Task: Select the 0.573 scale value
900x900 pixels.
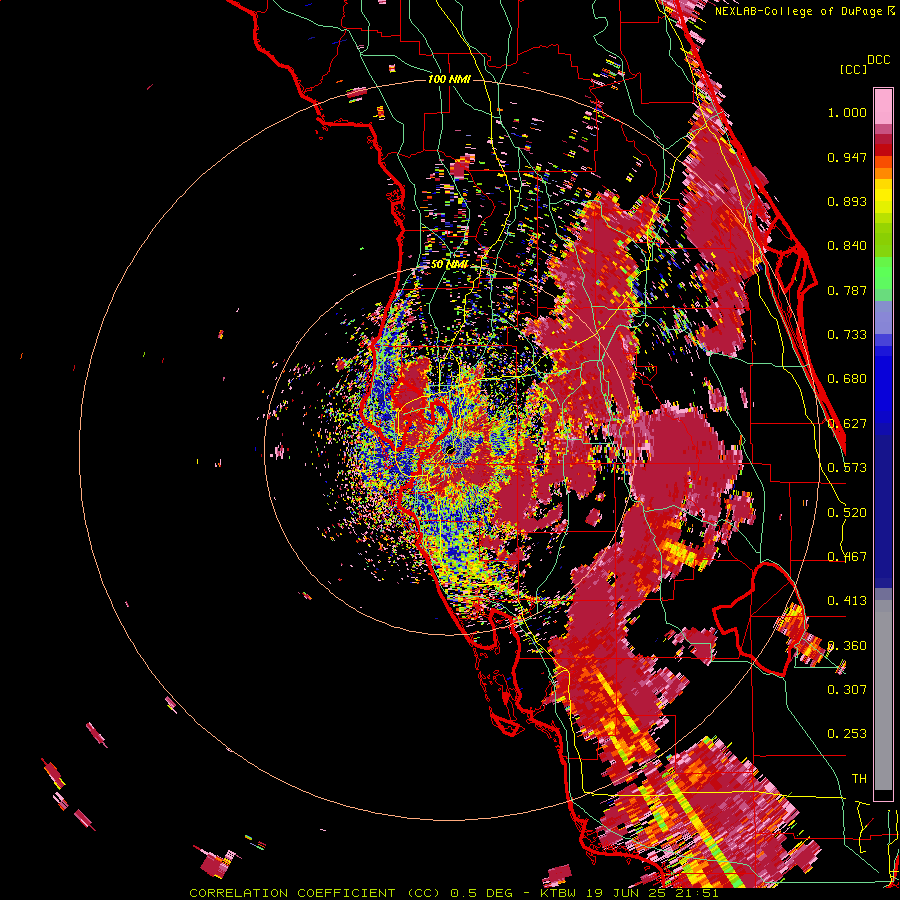Action: point(847,468)
